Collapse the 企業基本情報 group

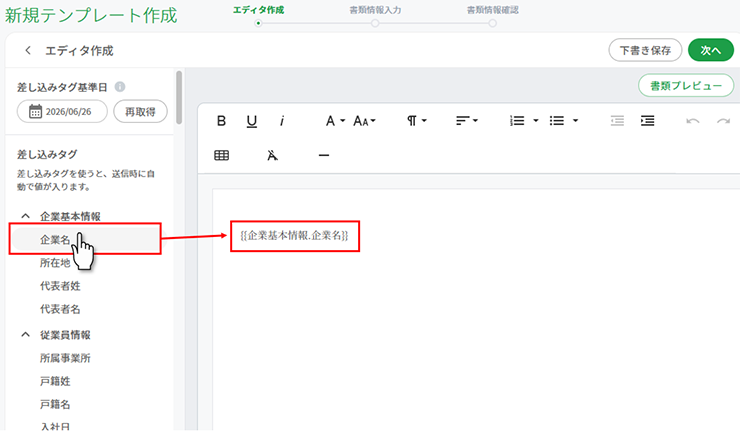25,216
